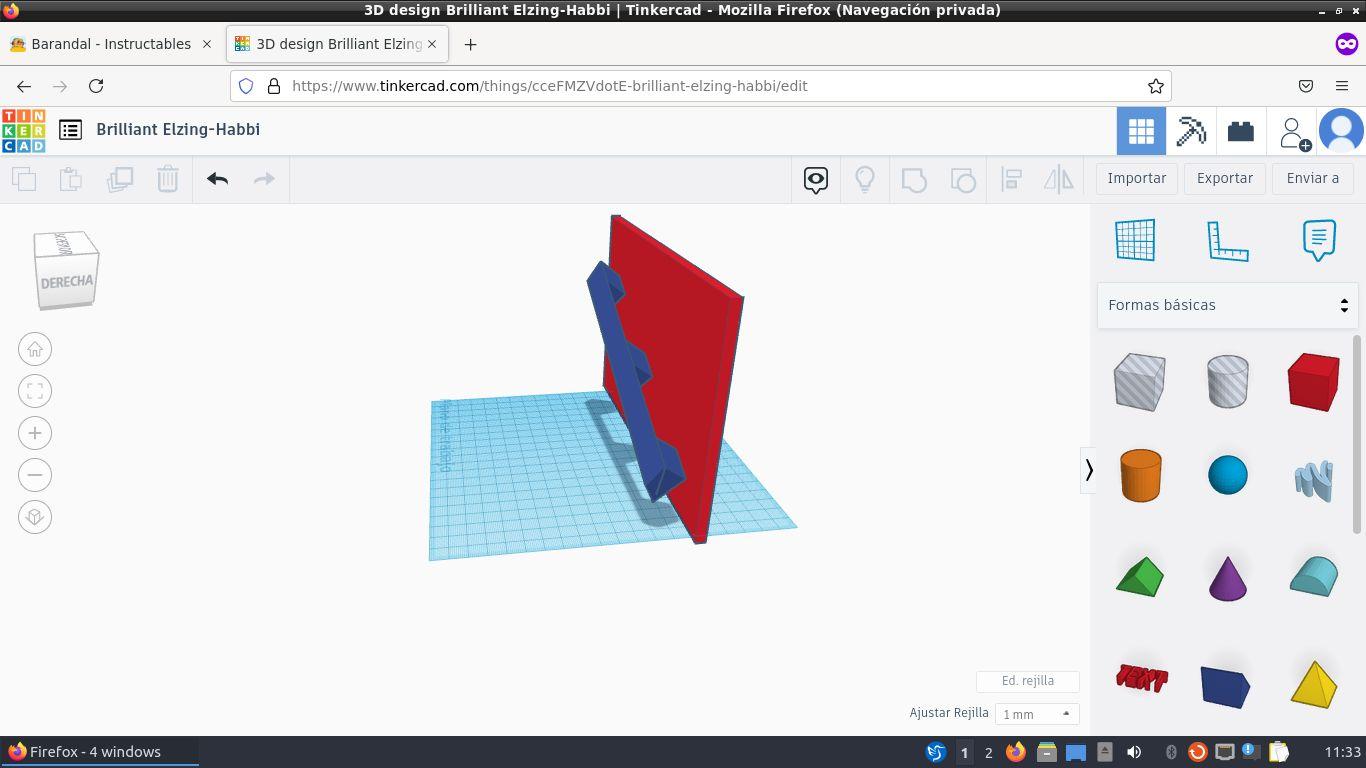Viewport: 1366px width, 768px height.
Task: Fit all shapes in view
Action: pyautogui.click(x=35, y=391)
